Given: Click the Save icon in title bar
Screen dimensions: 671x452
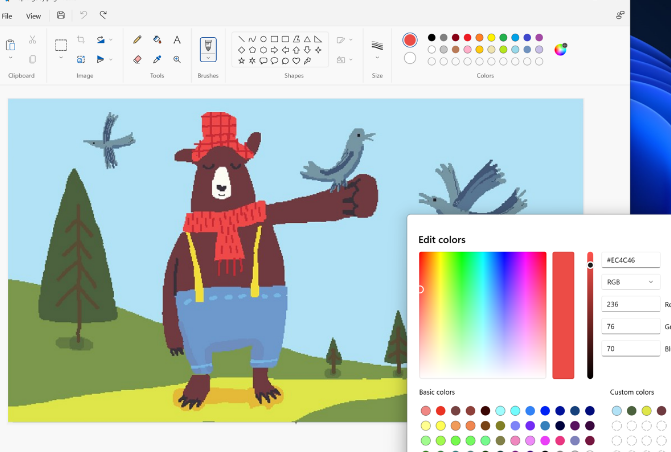Looking at the screenshot, I should 61,16.
